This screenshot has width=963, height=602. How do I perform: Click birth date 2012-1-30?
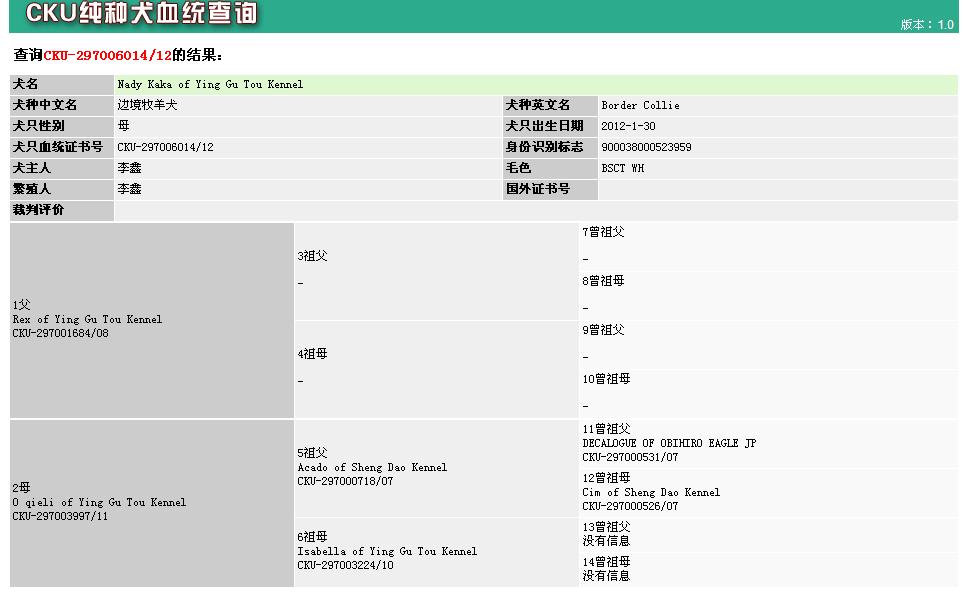628,127
